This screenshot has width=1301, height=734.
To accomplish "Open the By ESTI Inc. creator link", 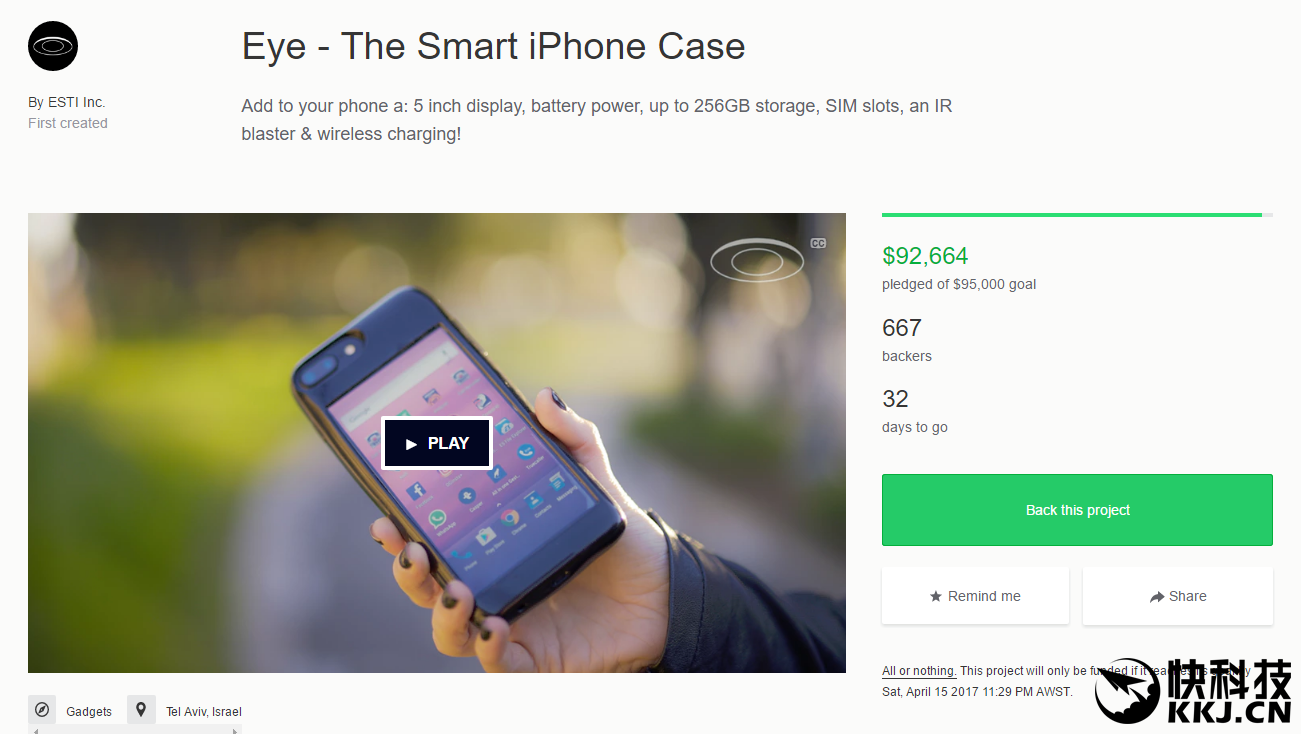I will pos(67,102).
